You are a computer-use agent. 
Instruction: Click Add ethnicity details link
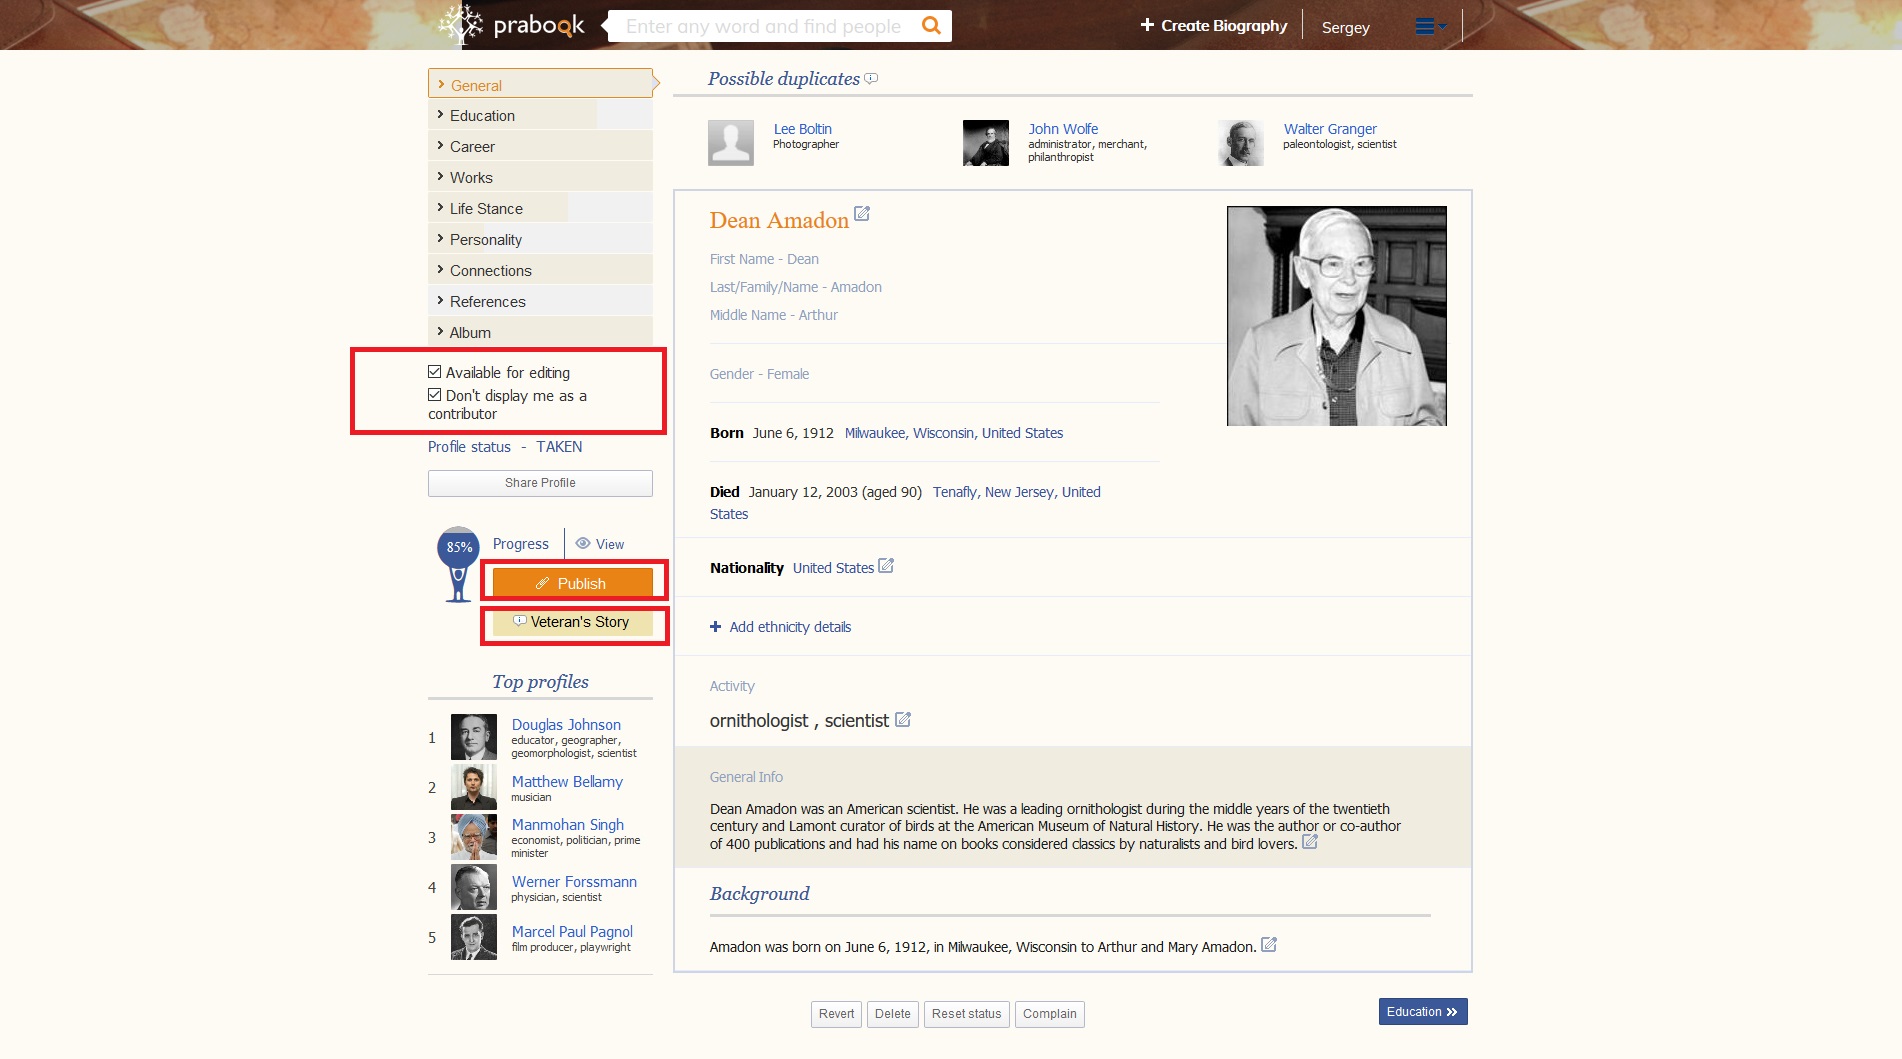[x=790, y=627]
